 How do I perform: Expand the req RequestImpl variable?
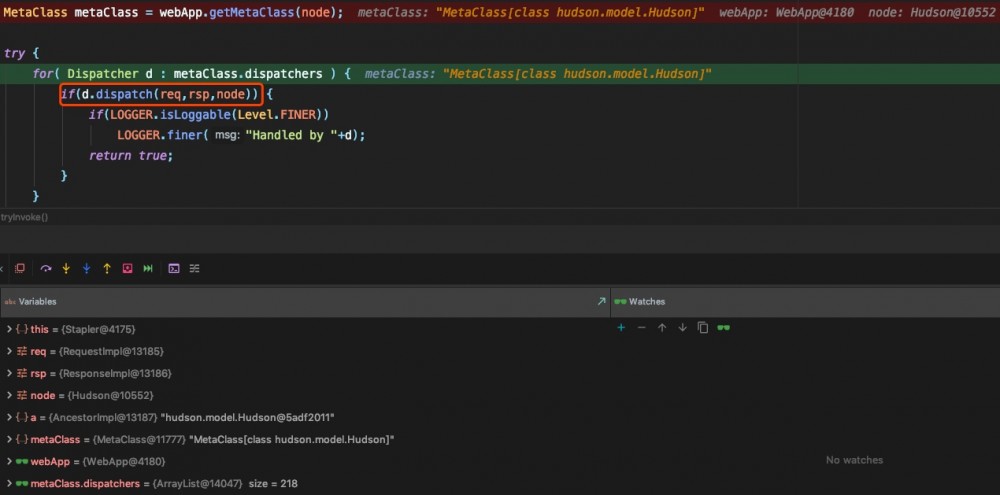click(8, 351)
